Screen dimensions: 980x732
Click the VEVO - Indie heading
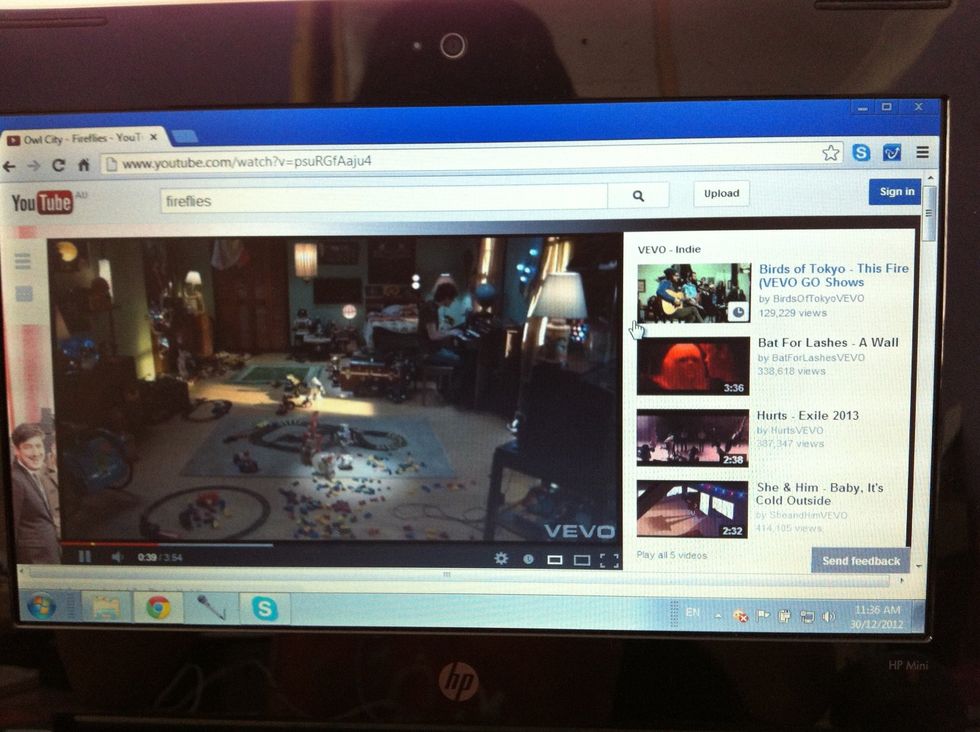(x=669, y=249)
